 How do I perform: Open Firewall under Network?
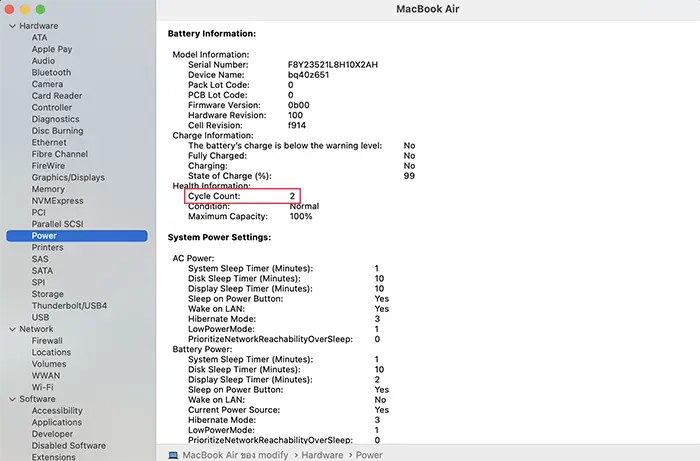click(x=47, y=341)
